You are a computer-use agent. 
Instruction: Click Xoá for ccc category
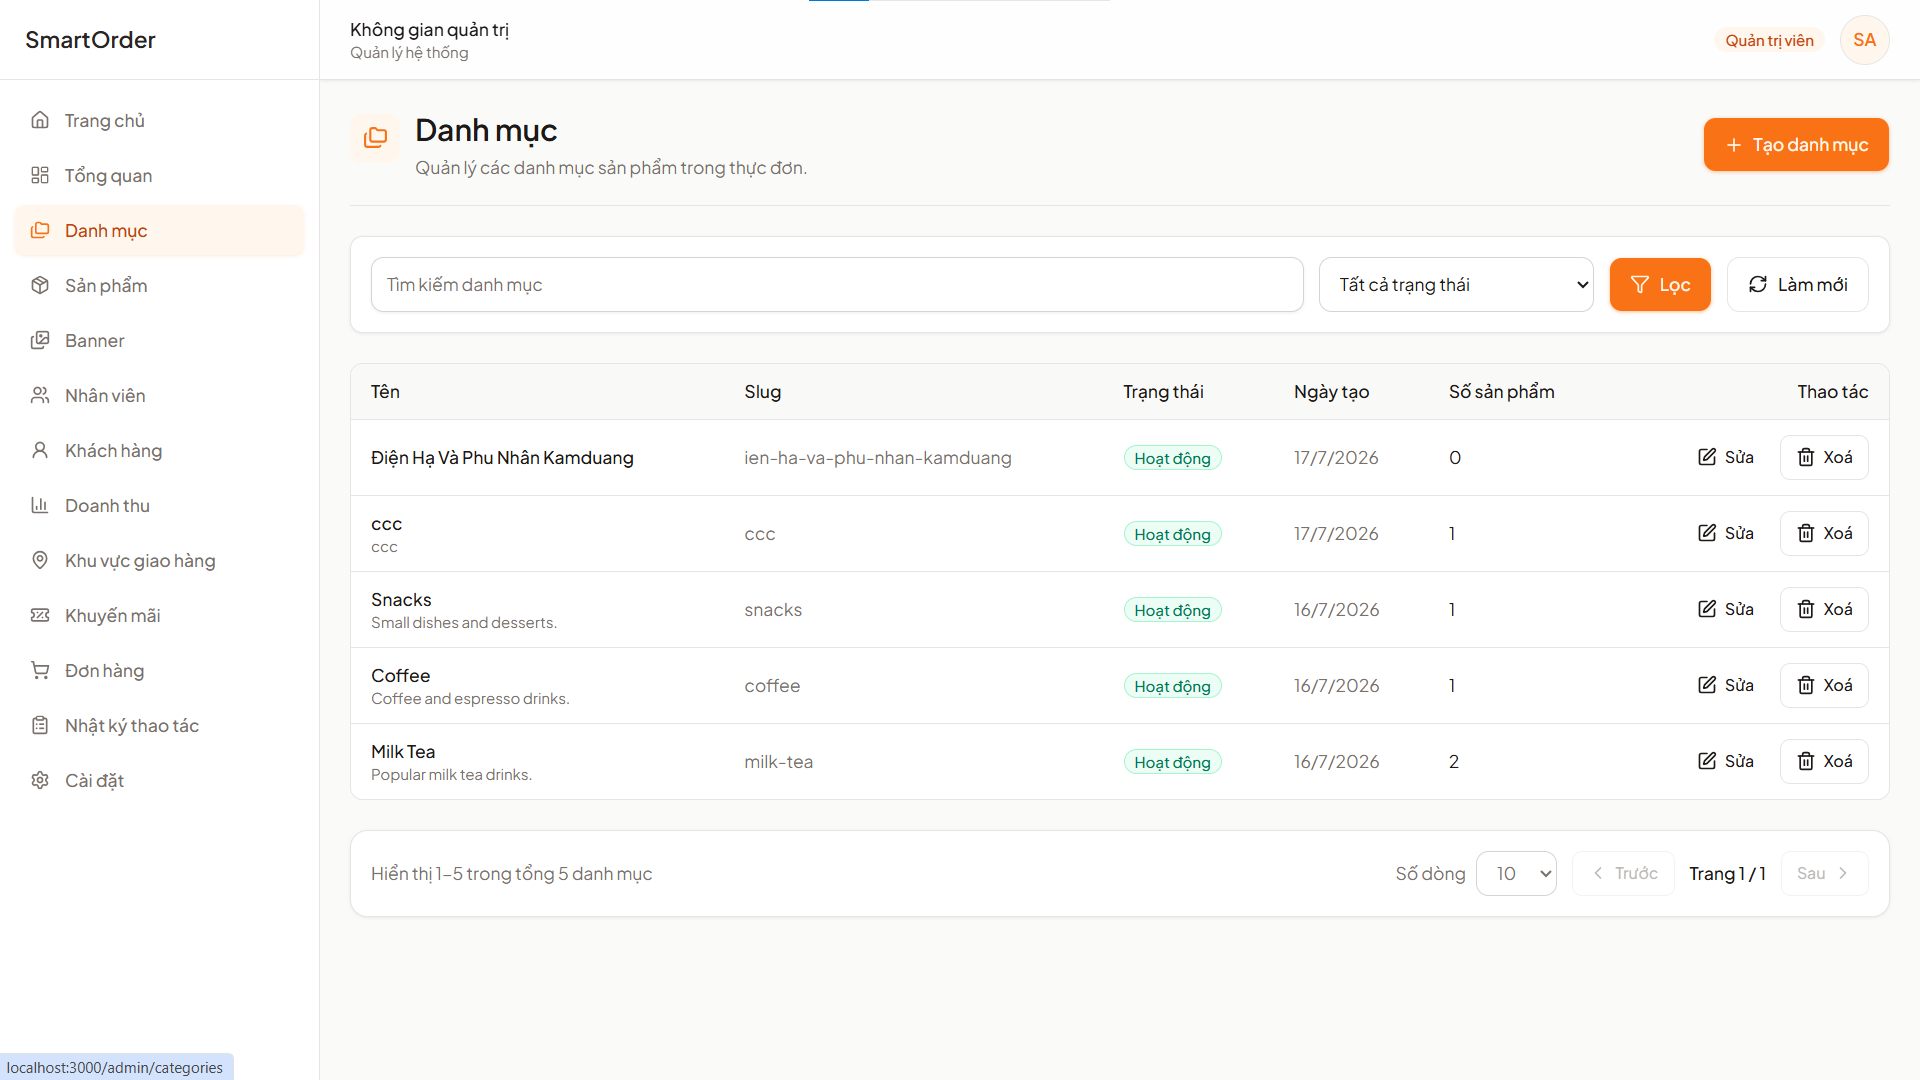point(1824,533)
